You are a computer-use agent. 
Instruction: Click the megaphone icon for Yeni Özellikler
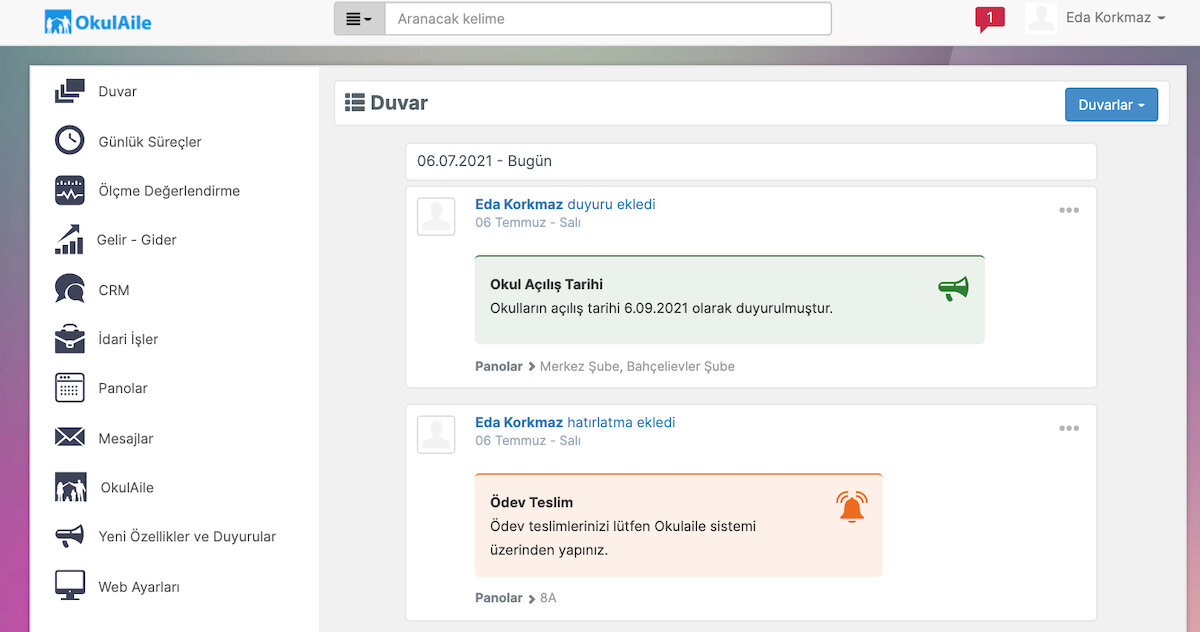70,536
